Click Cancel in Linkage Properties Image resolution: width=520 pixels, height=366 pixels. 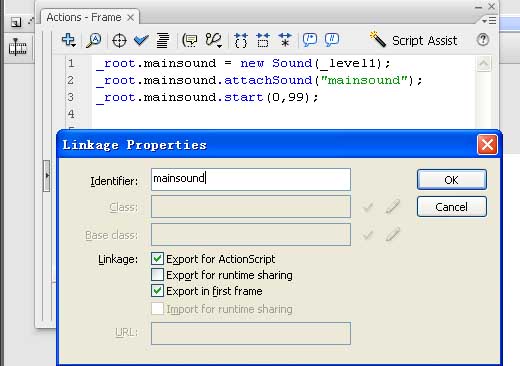tap(452, 207)
